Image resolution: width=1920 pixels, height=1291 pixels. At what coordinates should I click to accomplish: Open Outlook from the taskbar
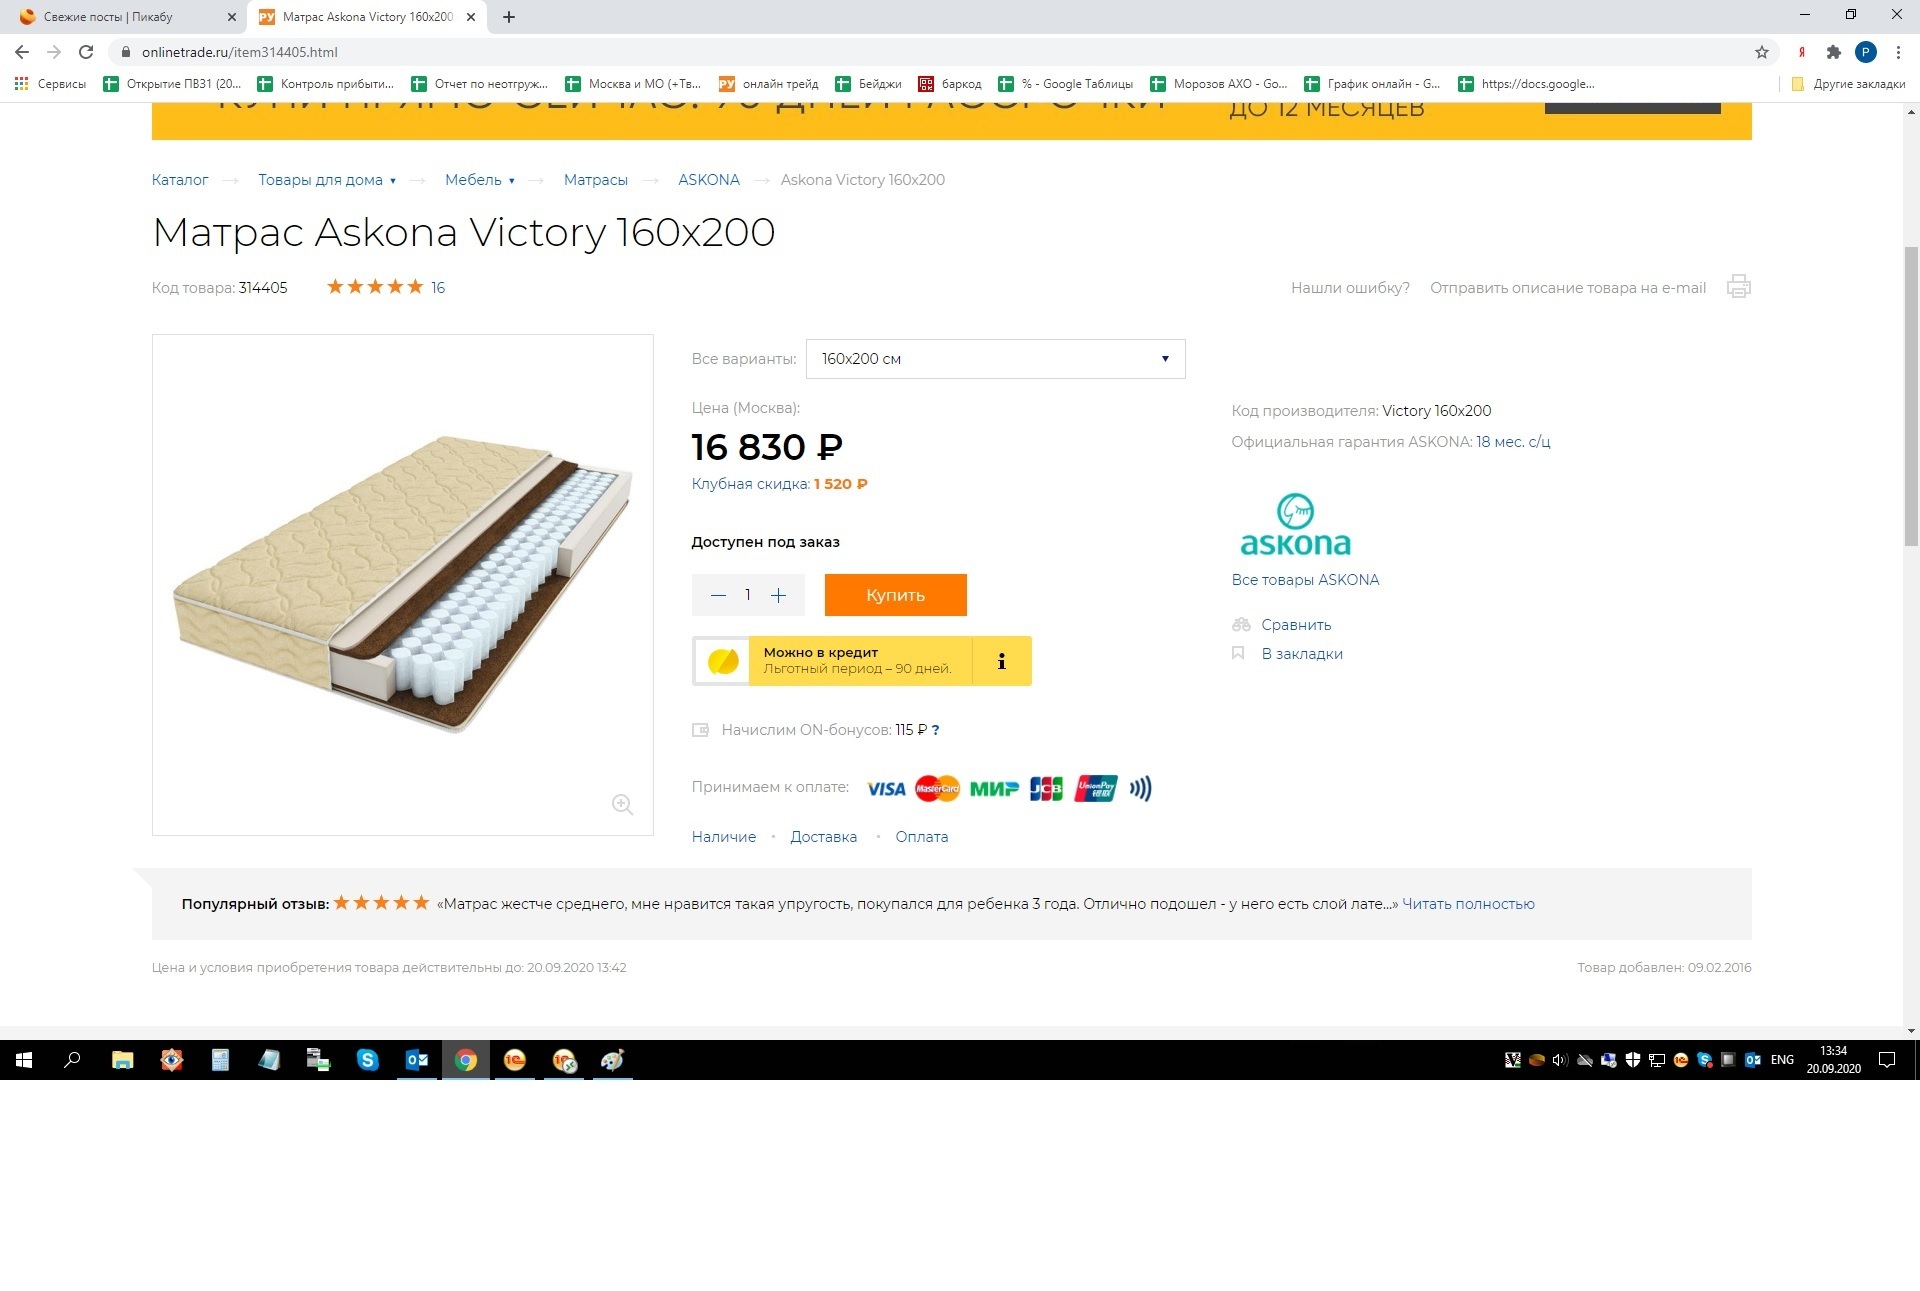click(x=417, y=1060)
